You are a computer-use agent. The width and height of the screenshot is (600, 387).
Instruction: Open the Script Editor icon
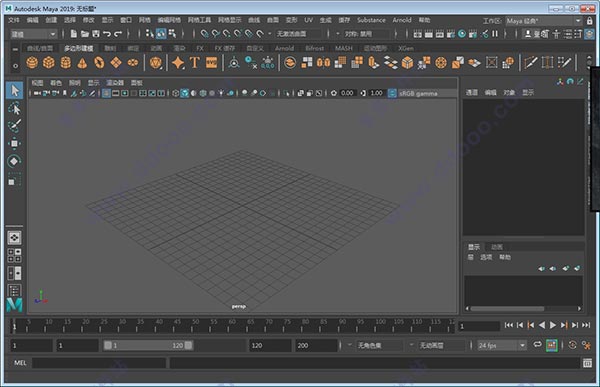(587, 363)
